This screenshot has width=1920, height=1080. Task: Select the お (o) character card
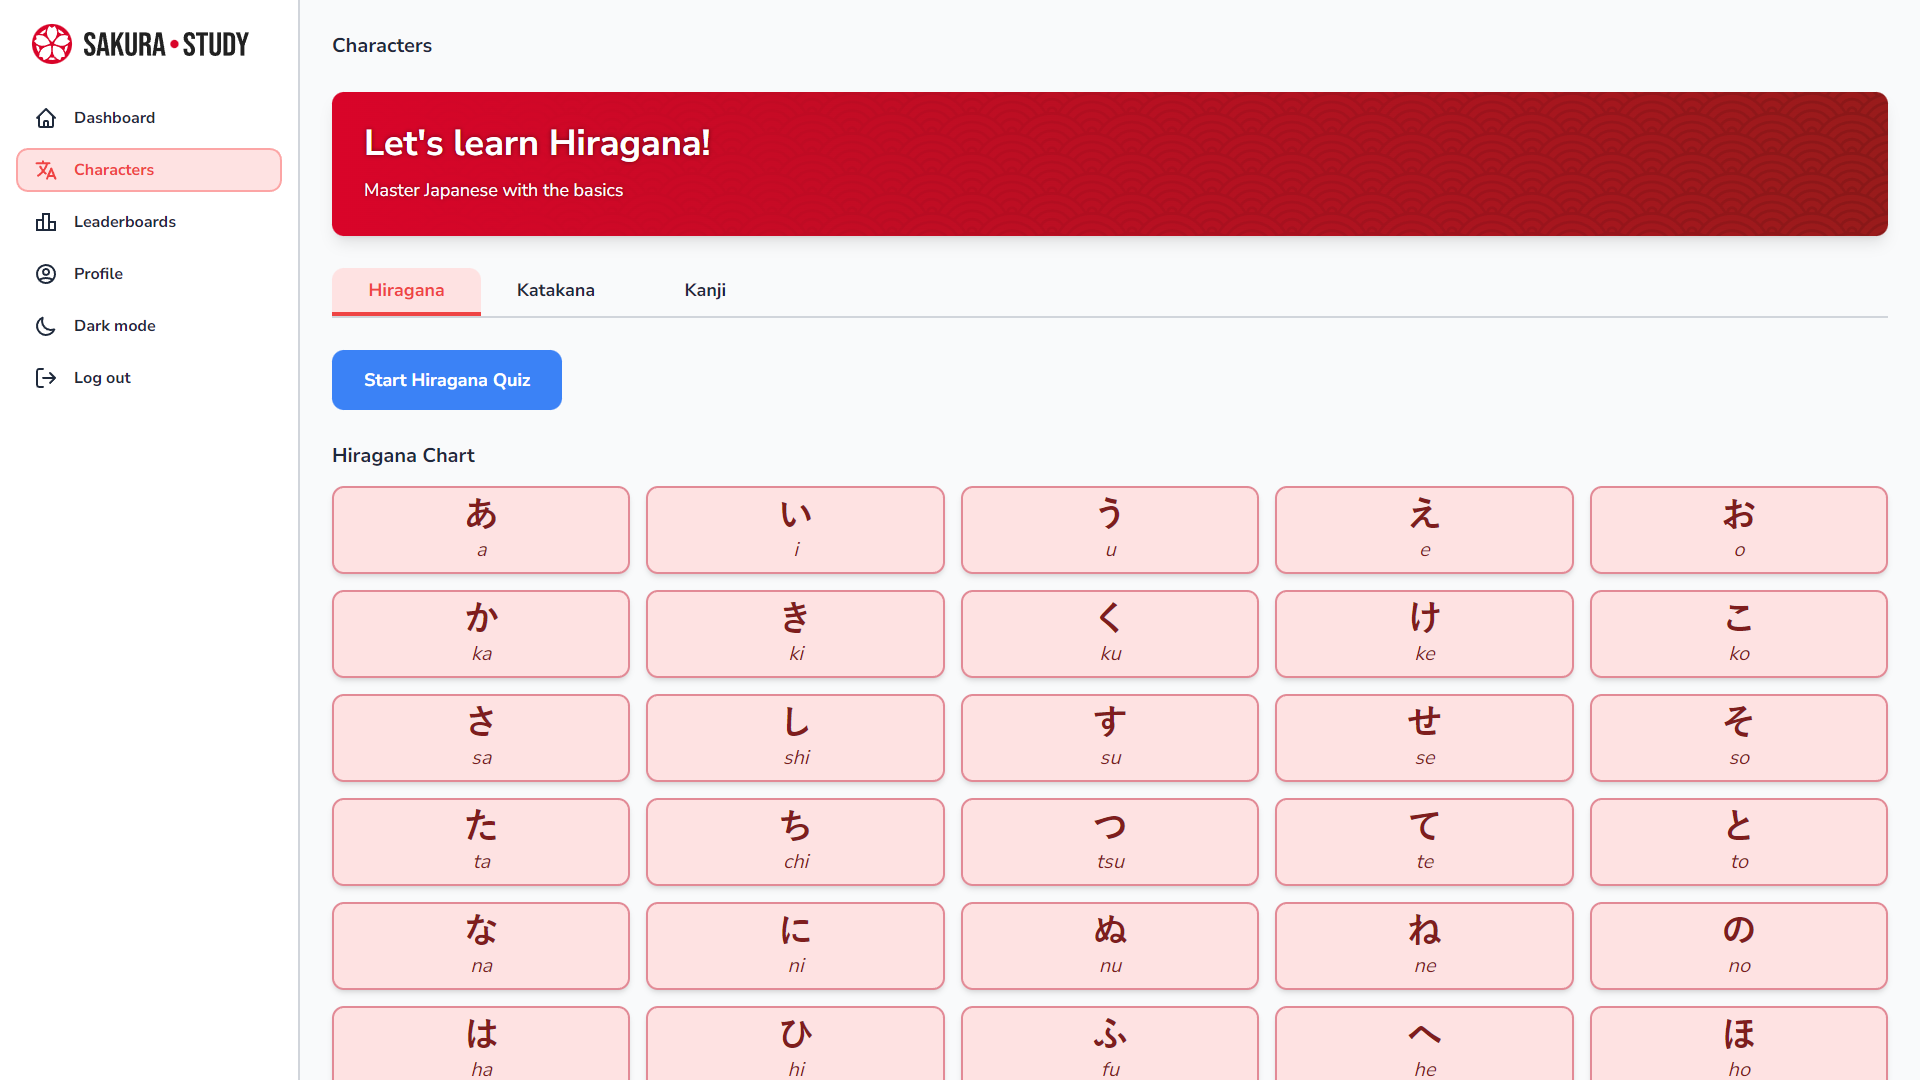1739,530
